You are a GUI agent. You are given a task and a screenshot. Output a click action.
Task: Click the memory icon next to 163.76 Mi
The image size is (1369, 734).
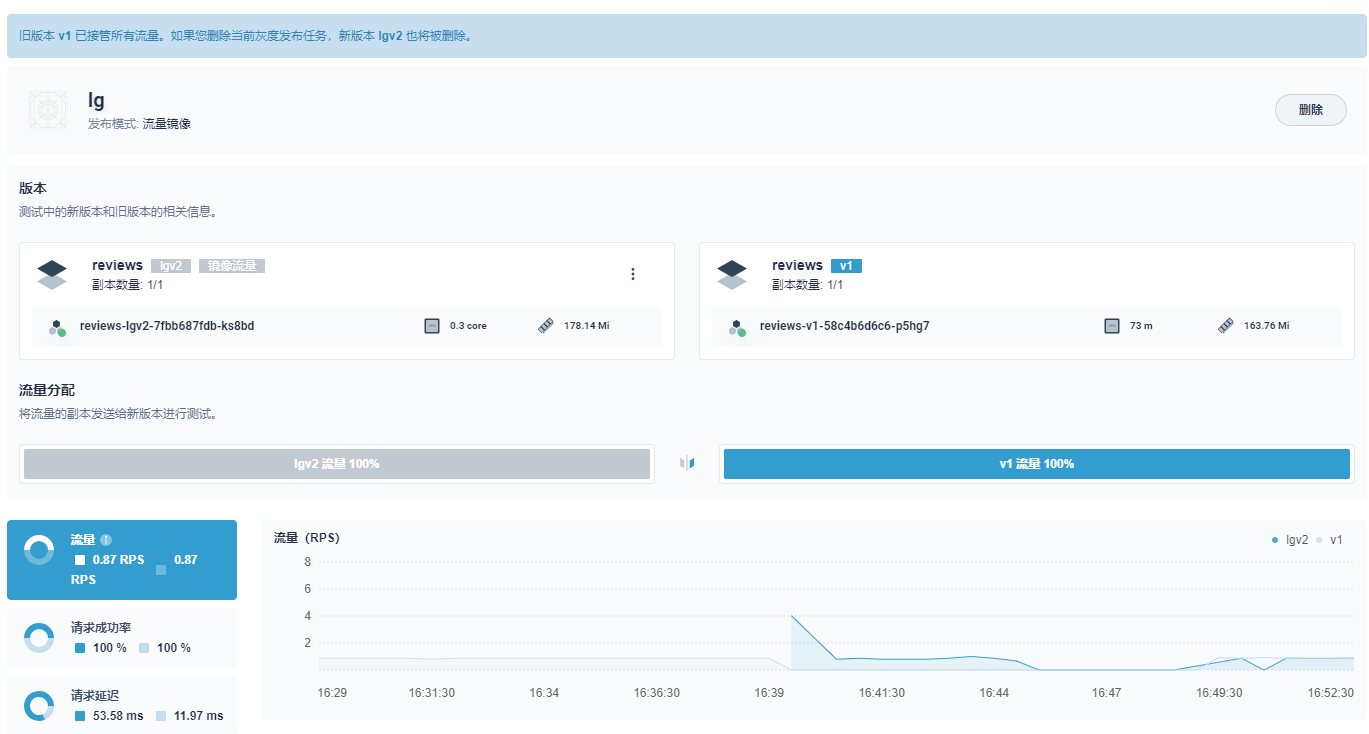tap(1226, 326)
